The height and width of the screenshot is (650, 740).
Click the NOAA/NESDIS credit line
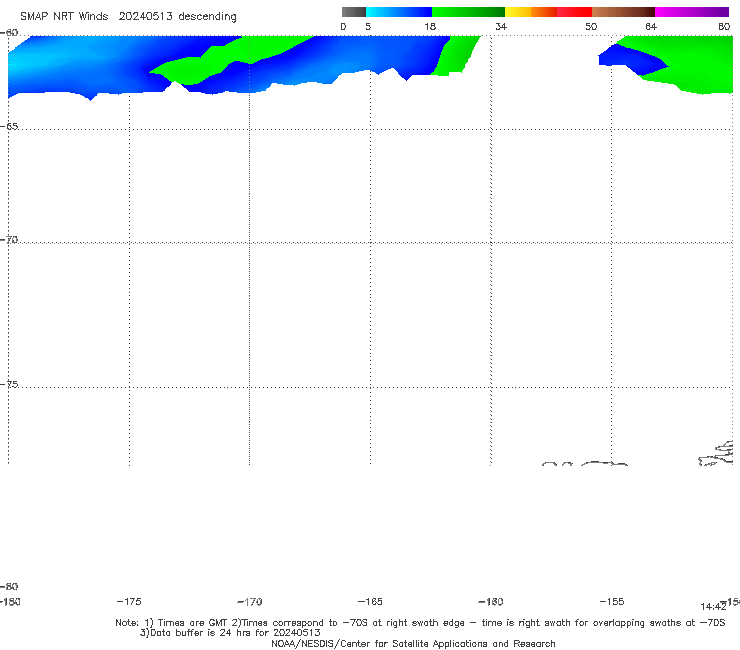tap(413, 643)
